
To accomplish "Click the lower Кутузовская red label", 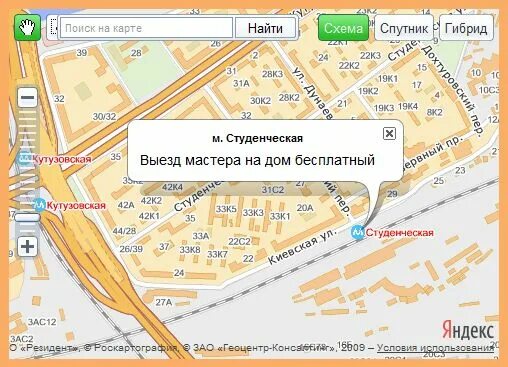I will (x=76, y=205).
